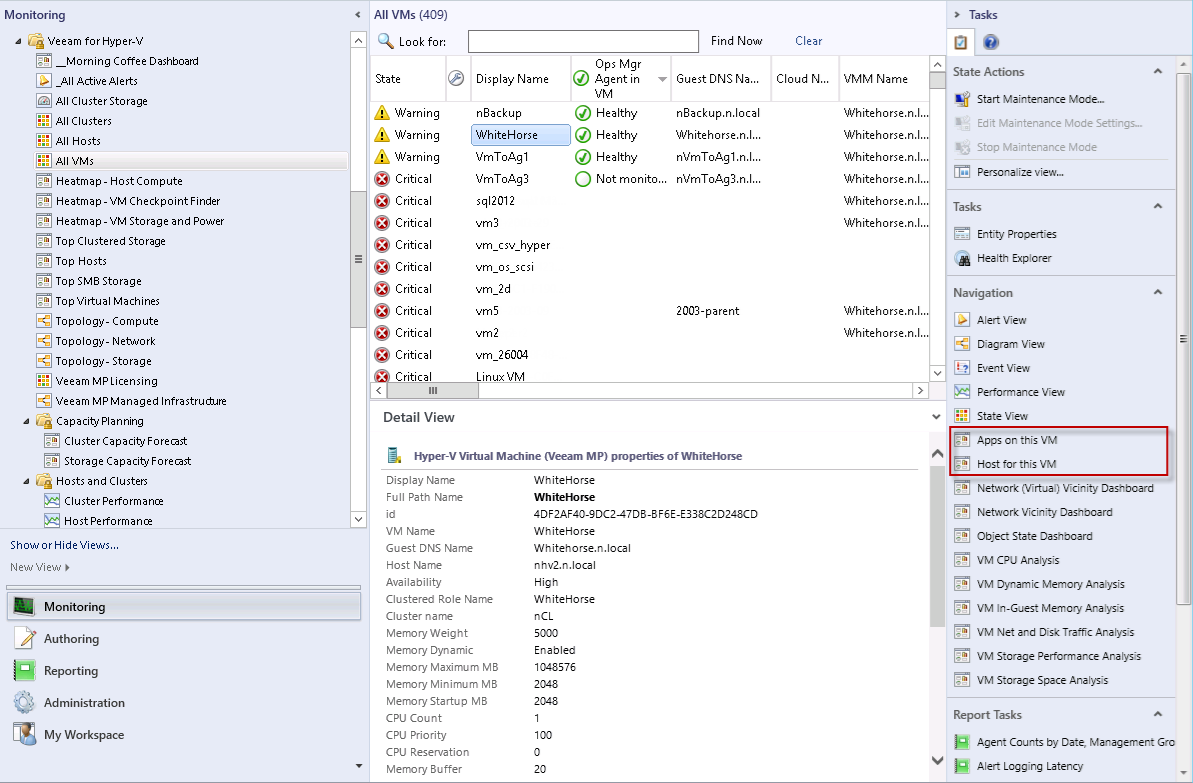Open VM Storage Space Analysis

click(1042, 680)
